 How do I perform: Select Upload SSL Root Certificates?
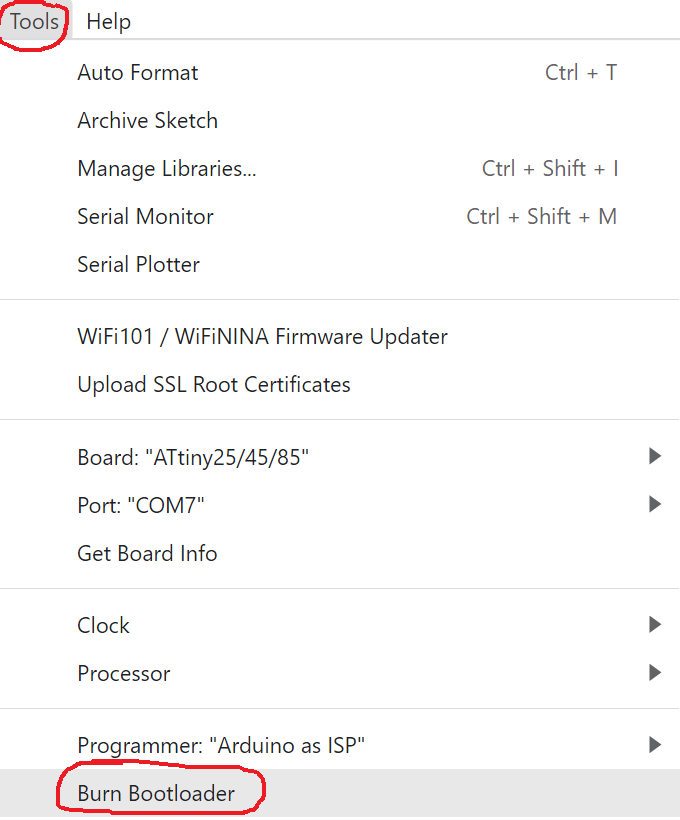click(214, 385)
